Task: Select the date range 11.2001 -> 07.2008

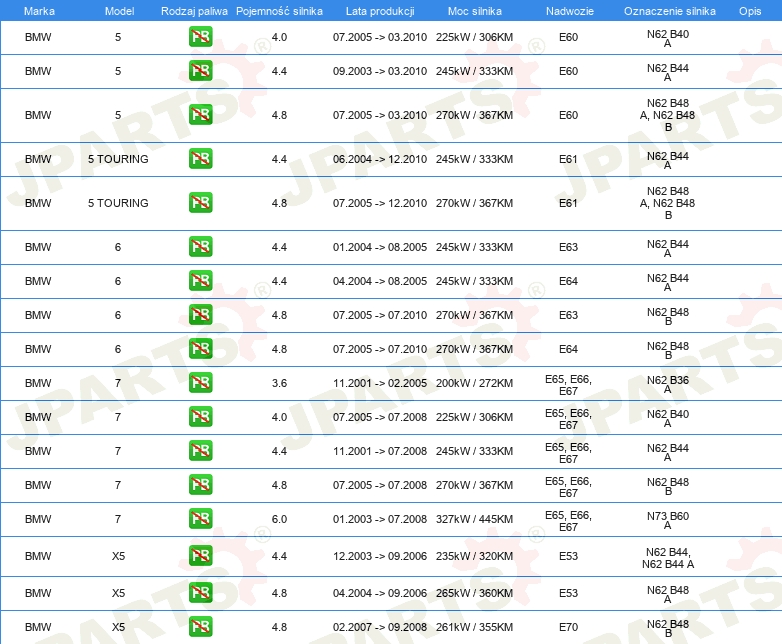Action: (380, 450)
